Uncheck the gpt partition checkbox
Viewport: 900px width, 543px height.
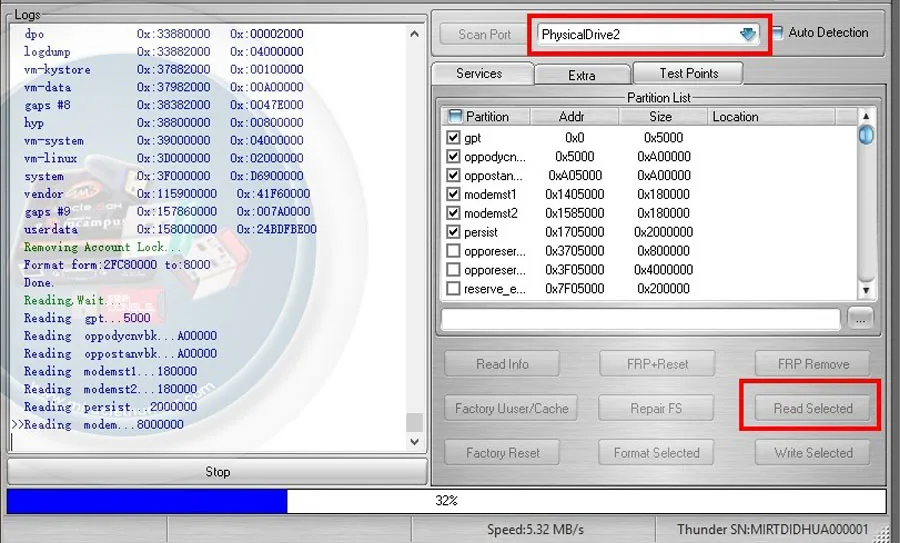tap(453, 137)
